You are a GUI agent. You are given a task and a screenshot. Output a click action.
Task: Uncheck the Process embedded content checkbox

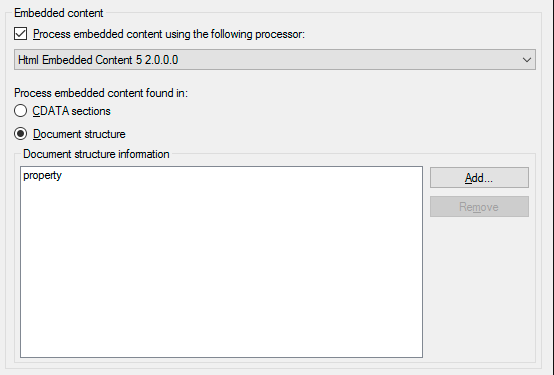[x=20, y=34]
